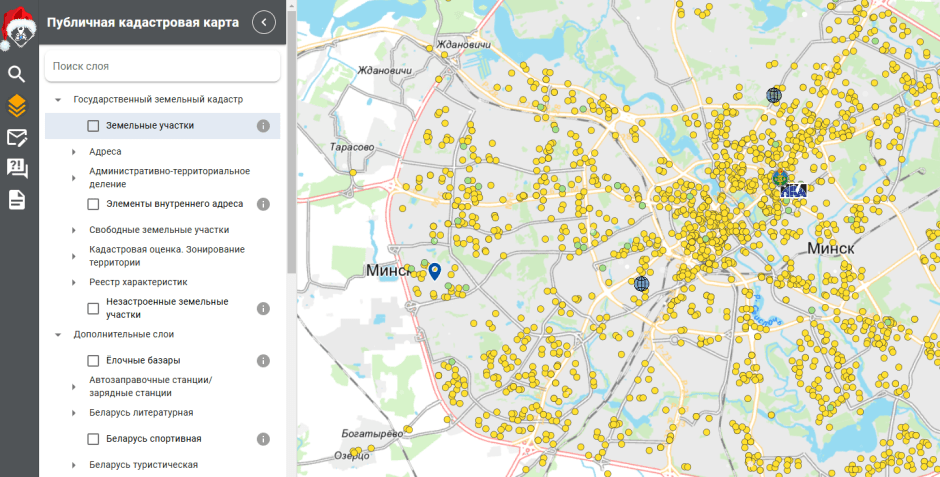Click the question chat bubbles icon
Viewport: 940px width, 477px height.
tap(17, 168)
